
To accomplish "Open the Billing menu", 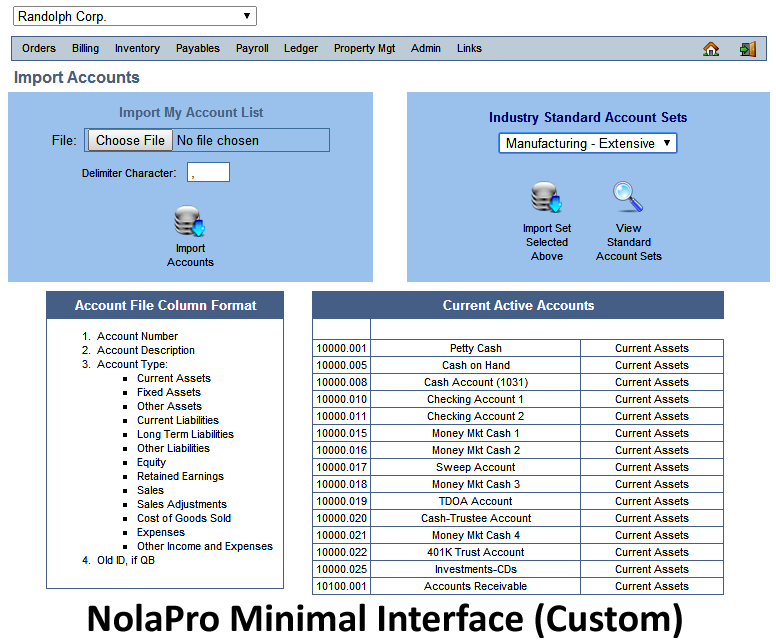I will (x=85, y=48).
